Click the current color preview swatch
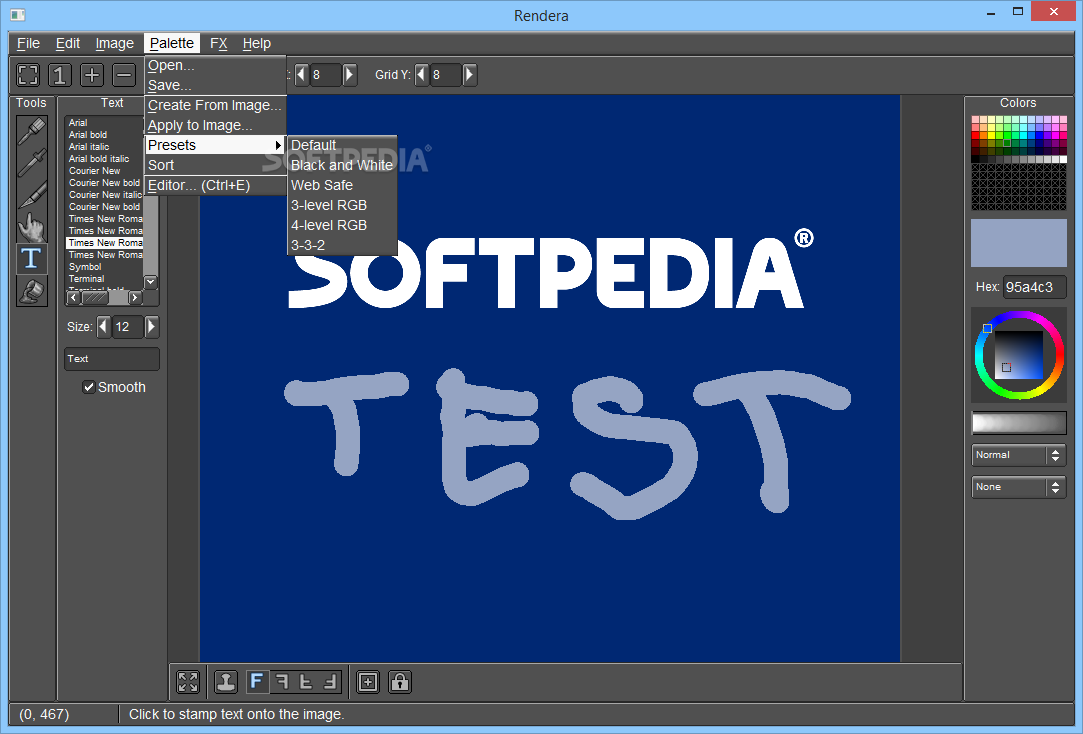Image resolution: width=1083 pixels, height=734 pixels. pos(1019,243)
